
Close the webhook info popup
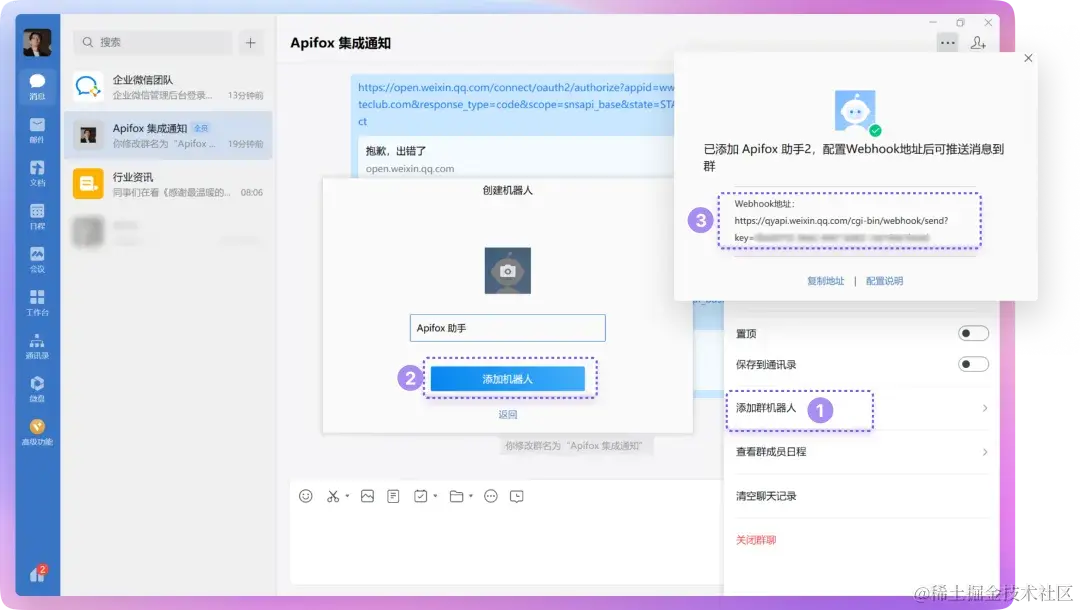[x=1028, y=58]
